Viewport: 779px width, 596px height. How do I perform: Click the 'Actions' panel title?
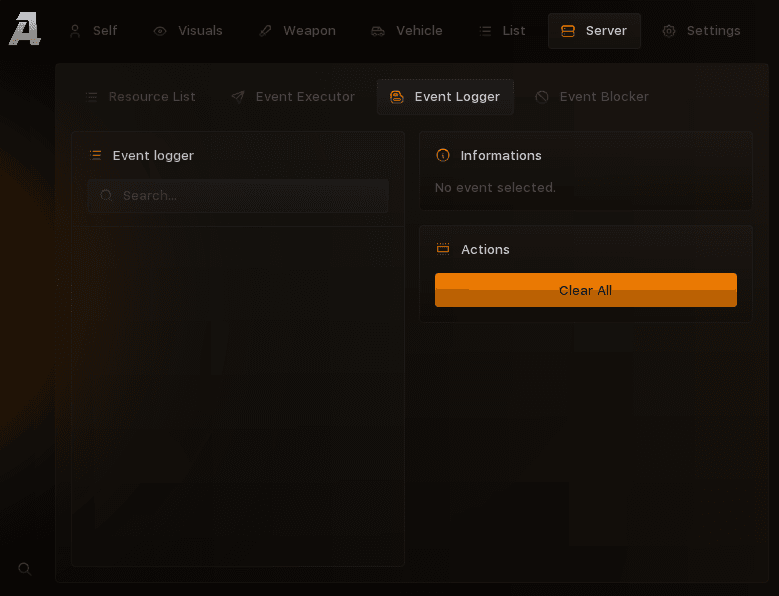click(485, 249)
